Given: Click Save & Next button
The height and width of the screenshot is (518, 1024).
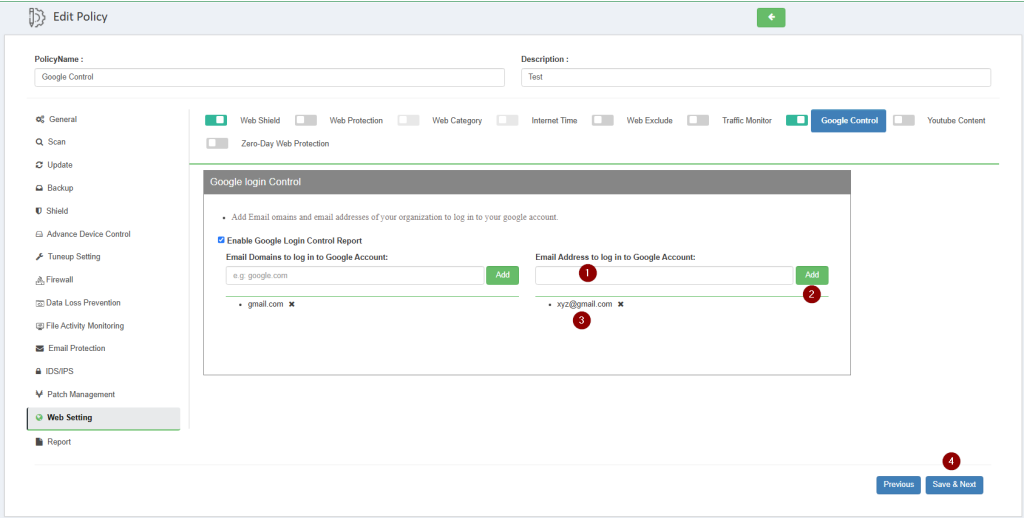Looking at the screenshot, I should [x=954, y=484].
